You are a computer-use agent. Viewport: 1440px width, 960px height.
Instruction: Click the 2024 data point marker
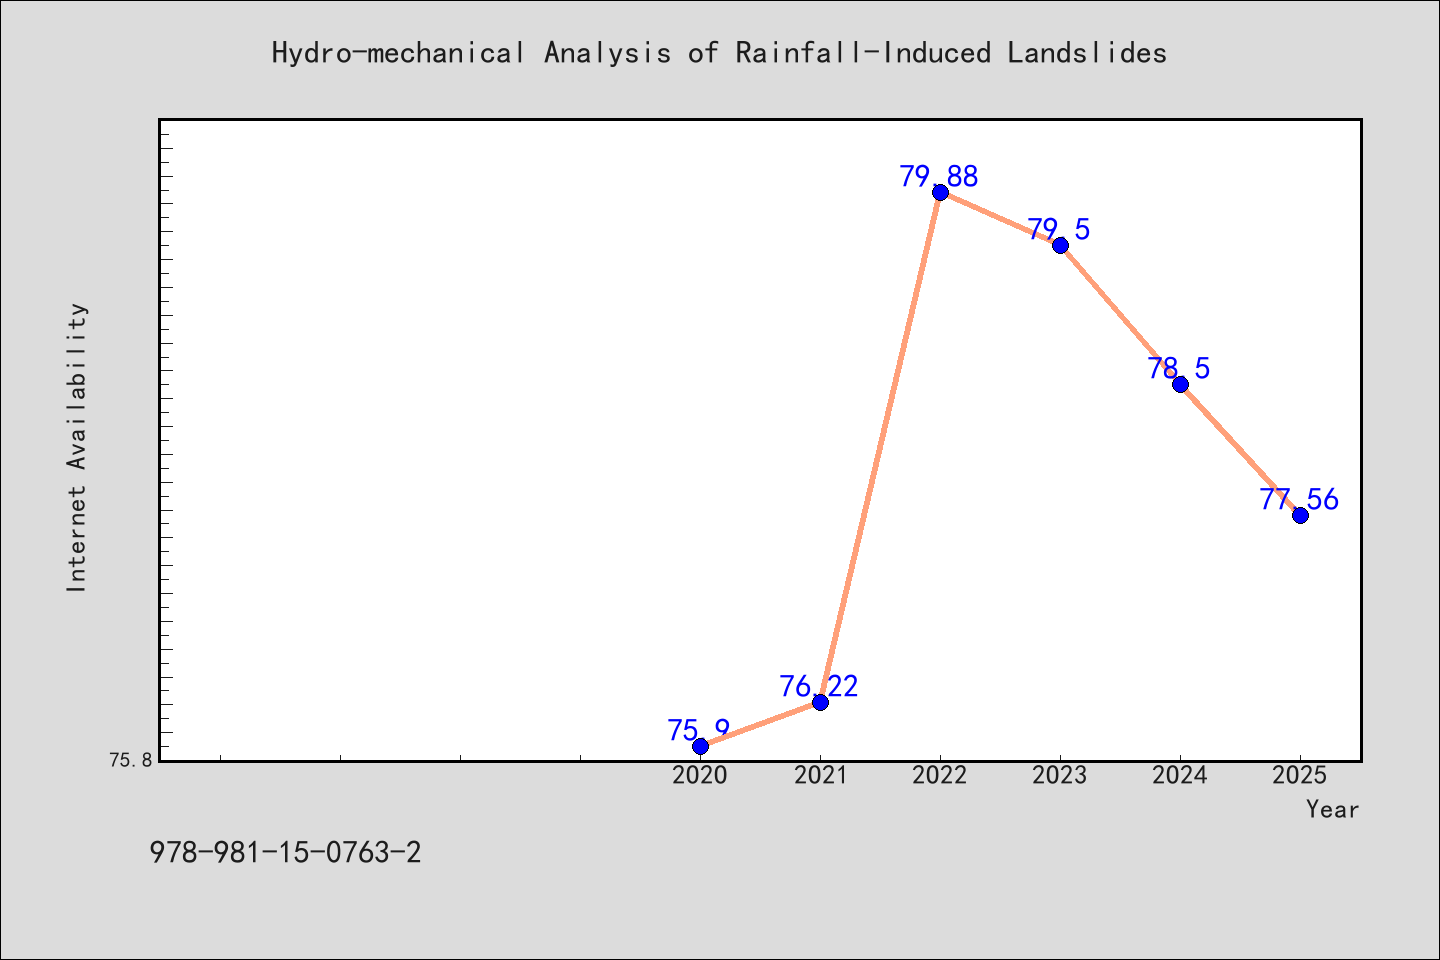[x=1180, y=384]
